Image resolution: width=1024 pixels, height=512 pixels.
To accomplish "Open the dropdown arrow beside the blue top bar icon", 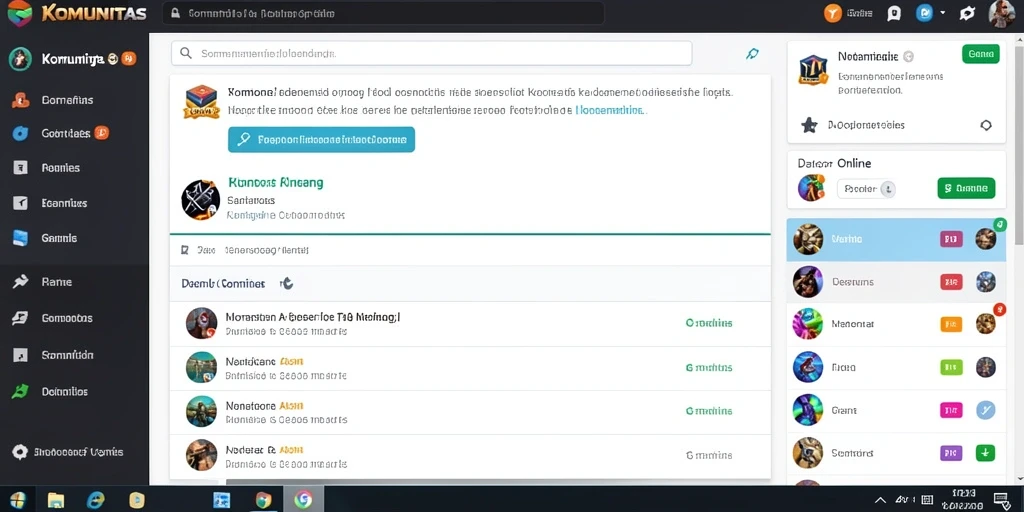I will pyautogui.click(x=942, y=12).
